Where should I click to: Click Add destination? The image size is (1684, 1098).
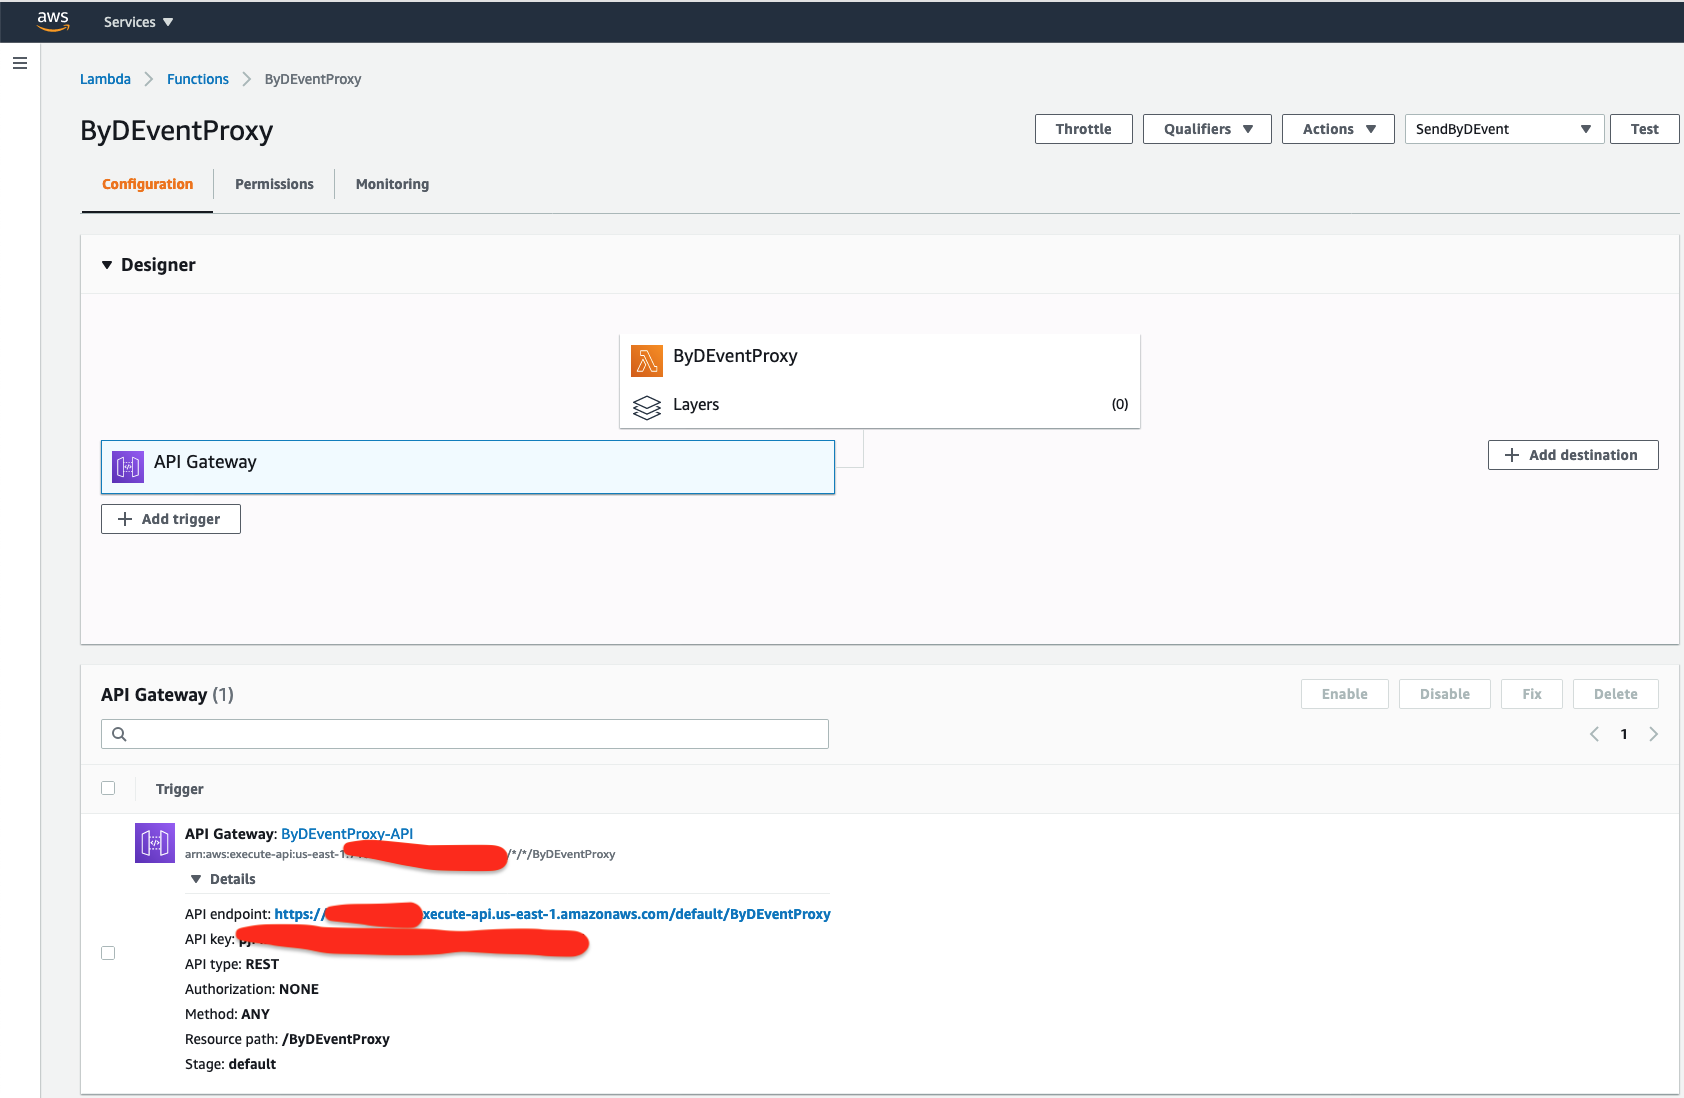click(1573, 455)
